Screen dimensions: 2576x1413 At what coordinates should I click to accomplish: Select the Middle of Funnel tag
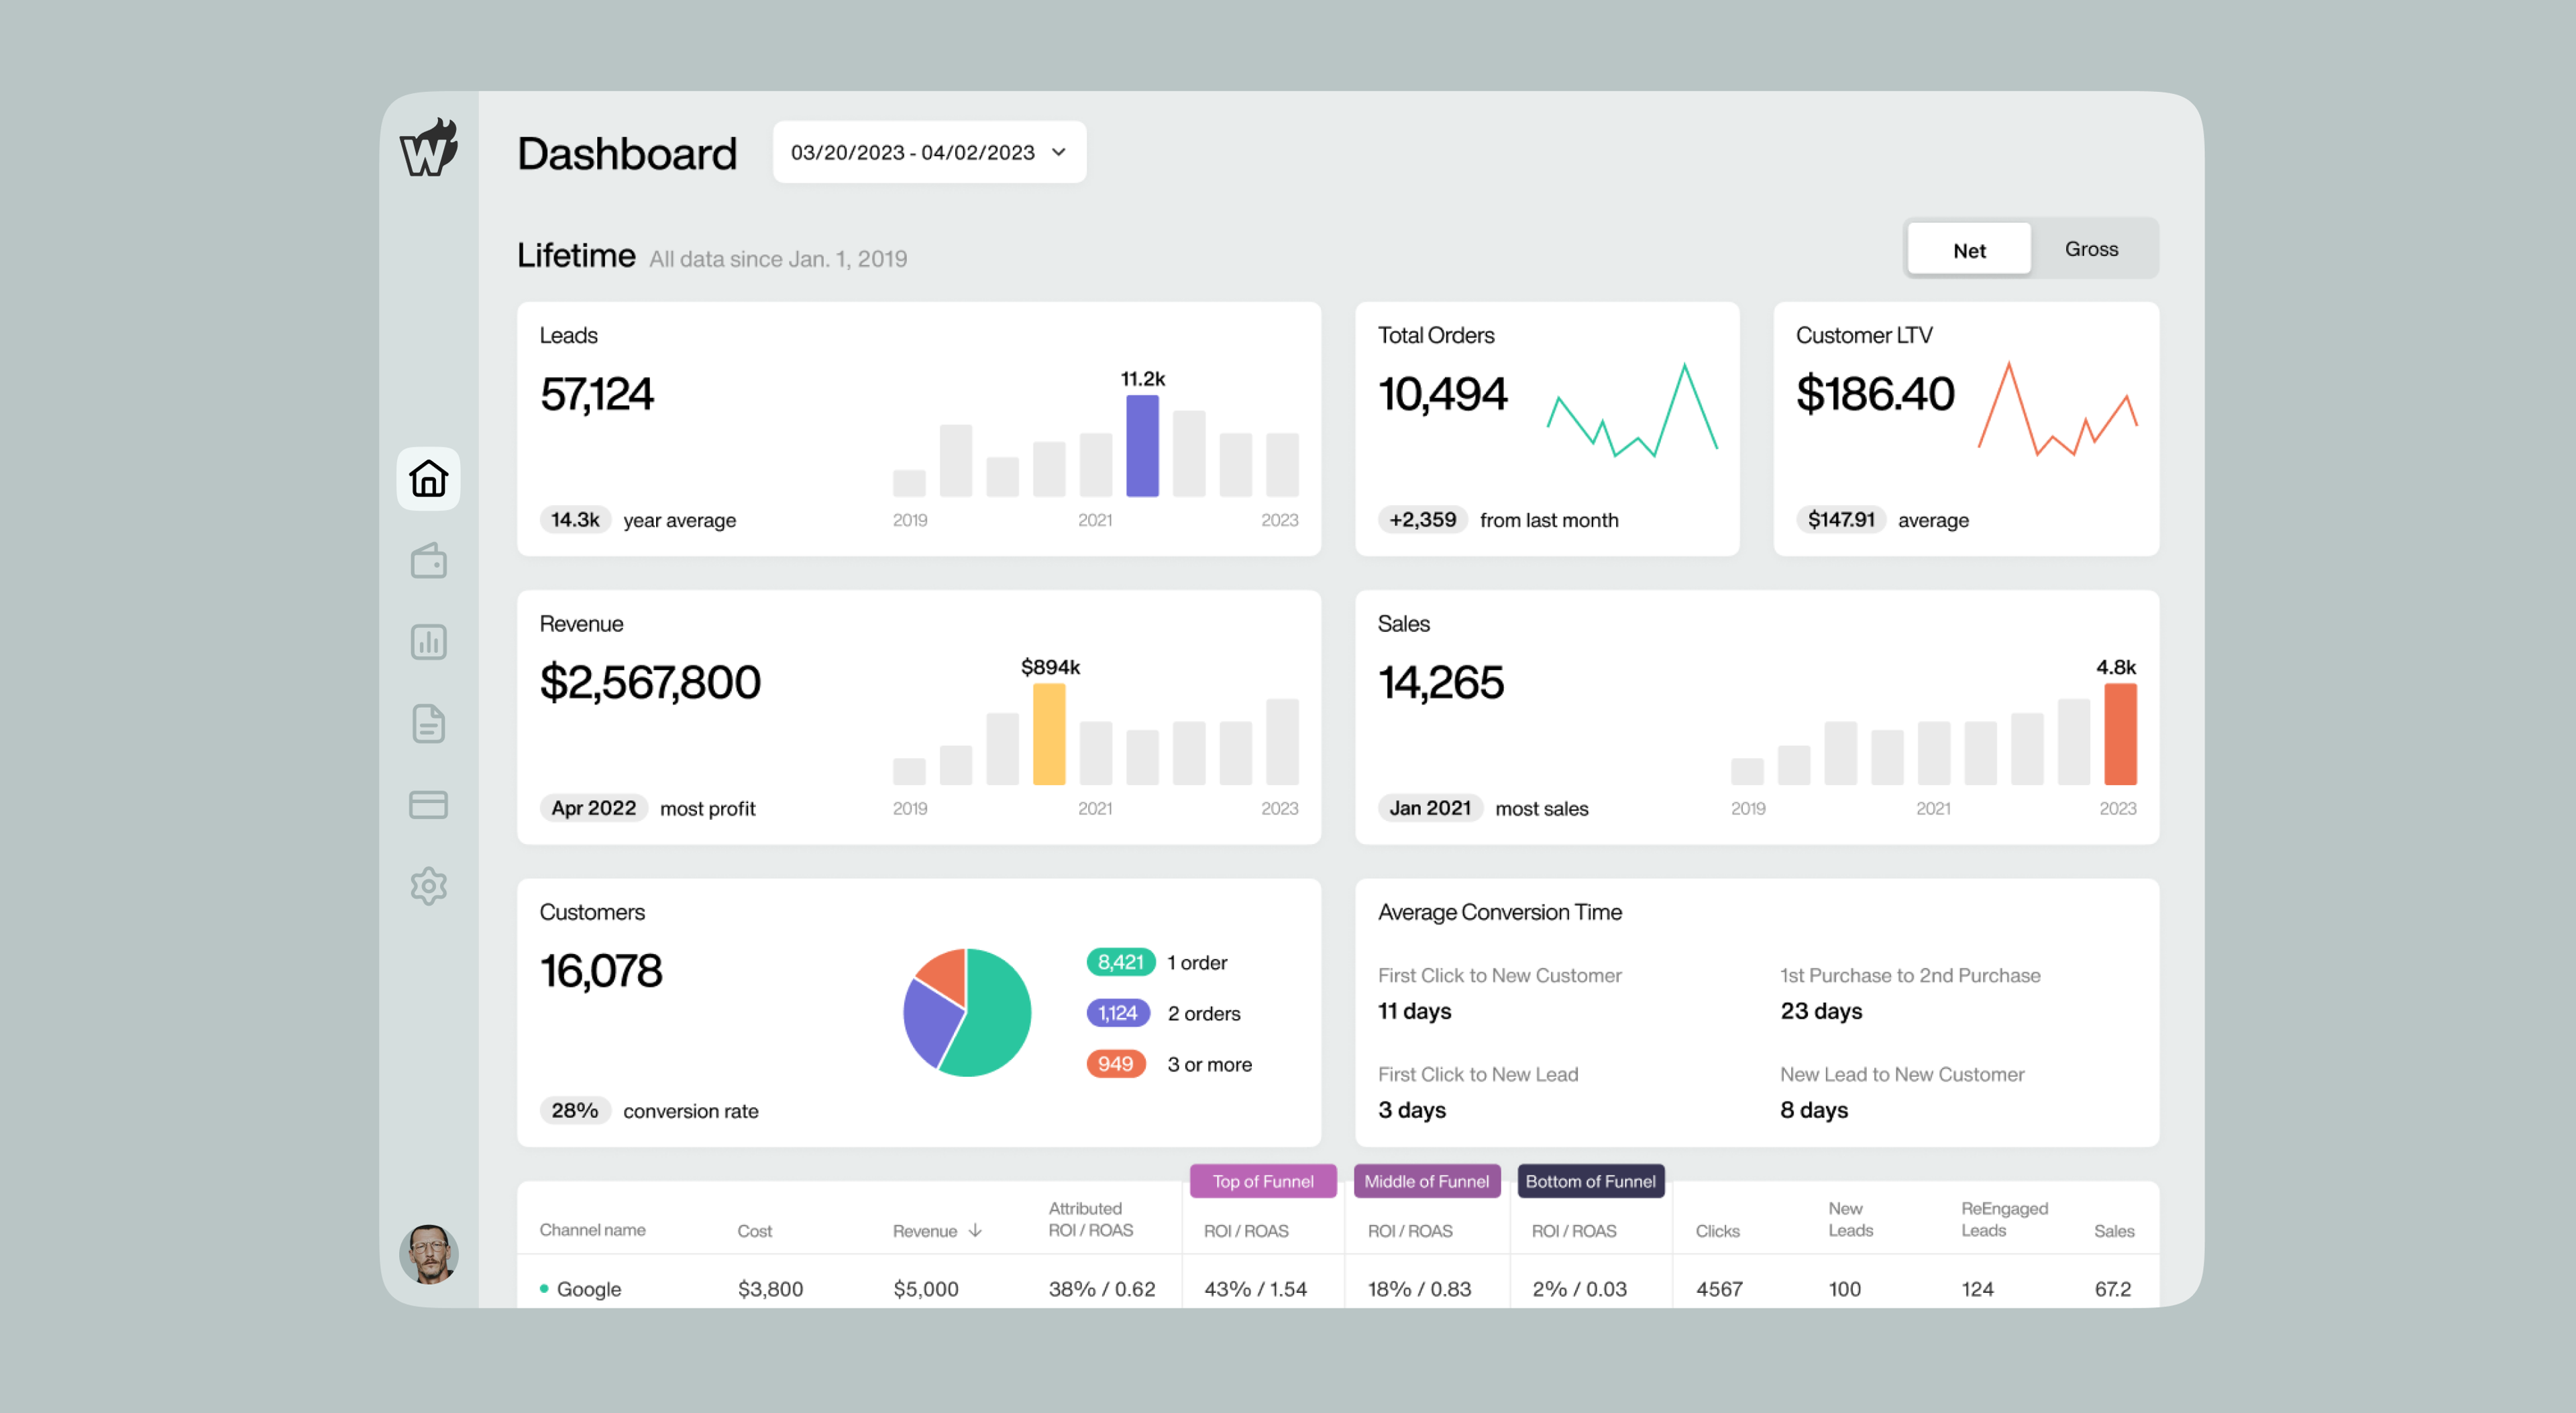coord(1427,1181)
